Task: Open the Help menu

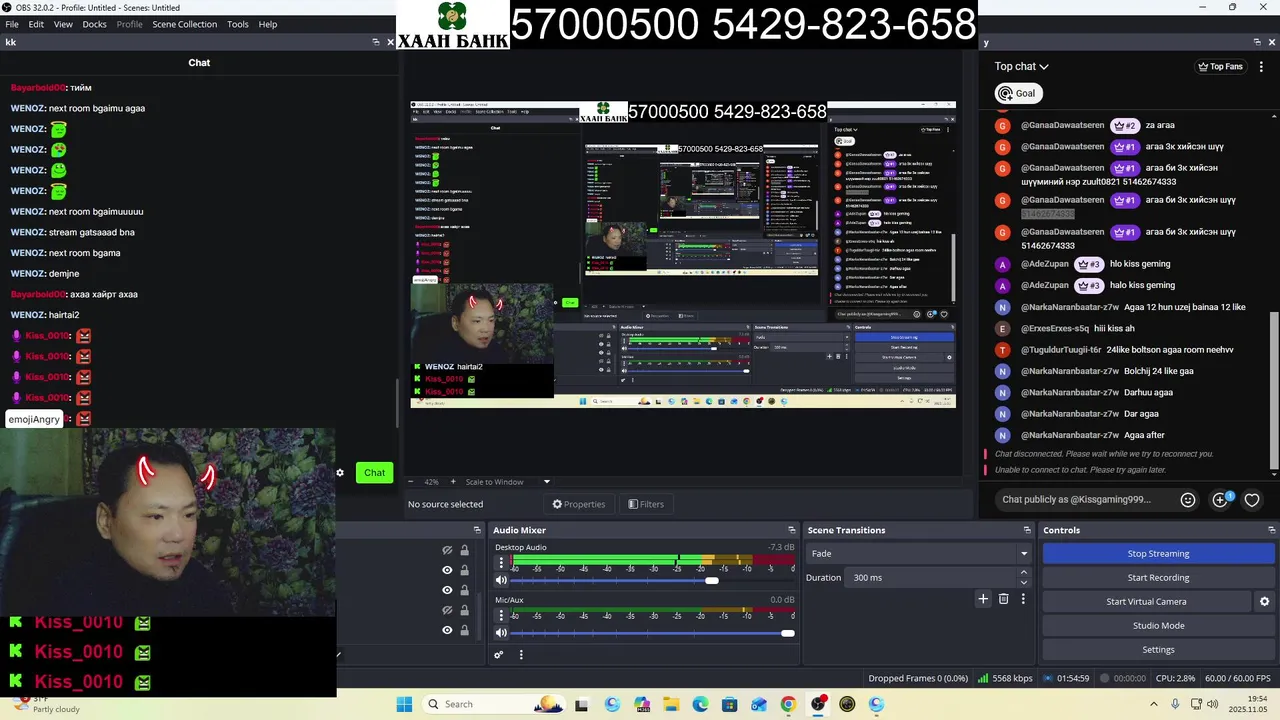Action: point(268,24)
